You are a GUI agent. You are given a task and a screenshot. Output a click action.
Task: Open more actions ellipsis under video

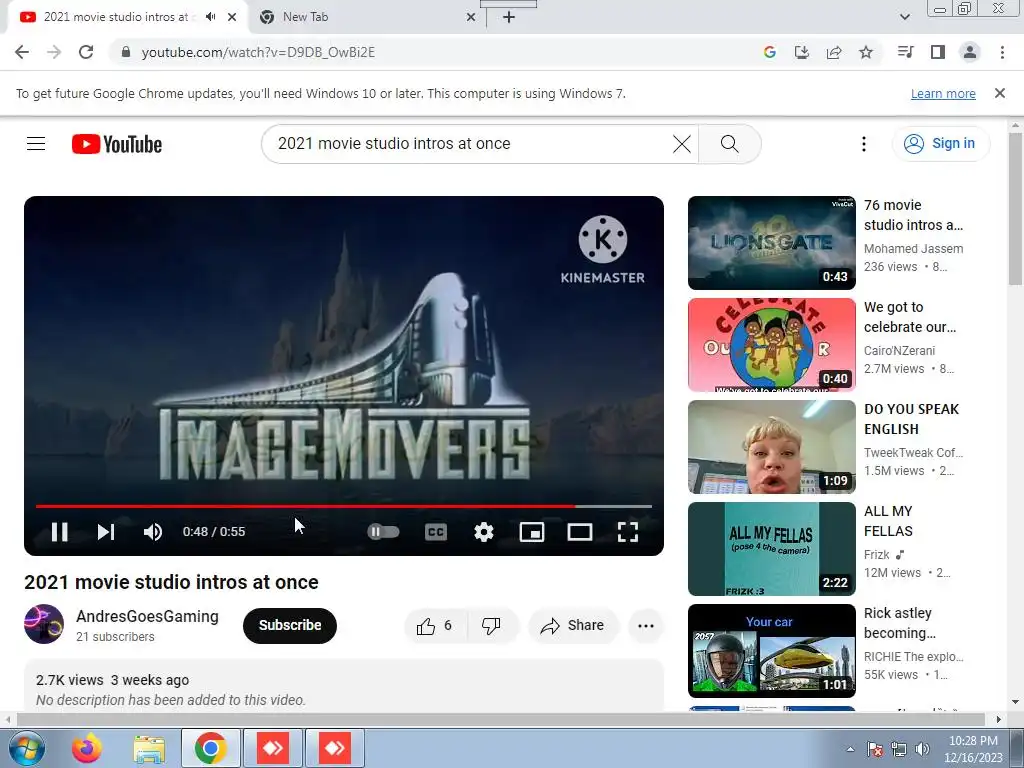[646, 626]
